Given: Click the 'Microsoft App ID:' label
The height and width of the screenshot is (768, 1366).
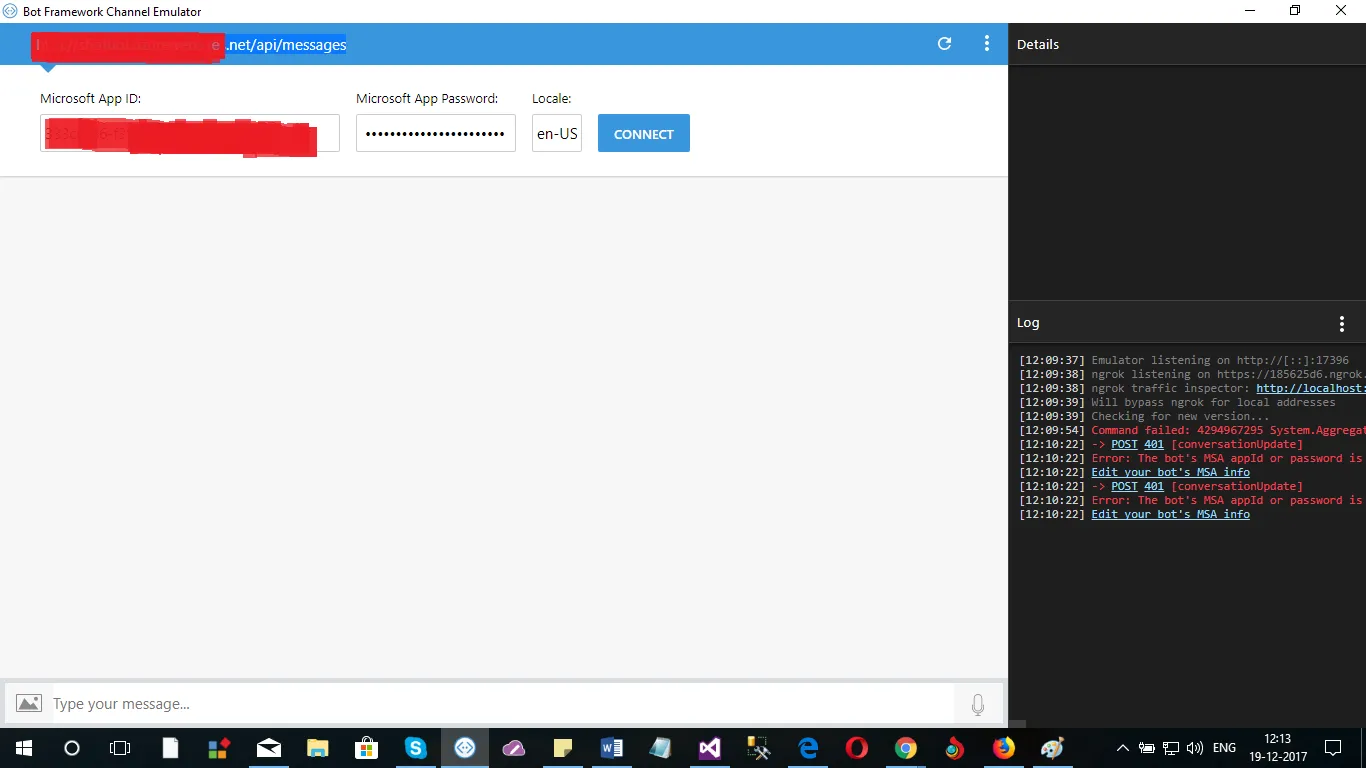Looking at the screenshot, I should (x=90, y=99).
